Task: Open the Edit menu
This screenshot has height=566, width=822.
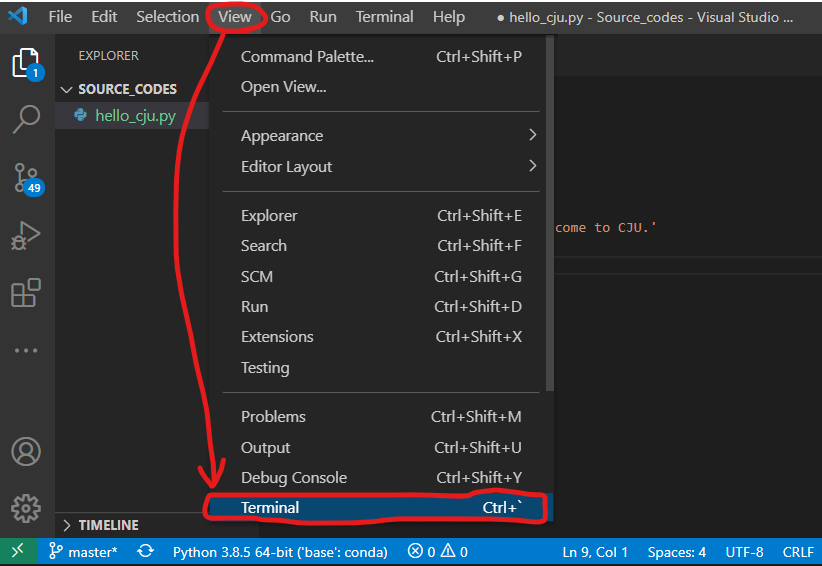Action: 104,17
